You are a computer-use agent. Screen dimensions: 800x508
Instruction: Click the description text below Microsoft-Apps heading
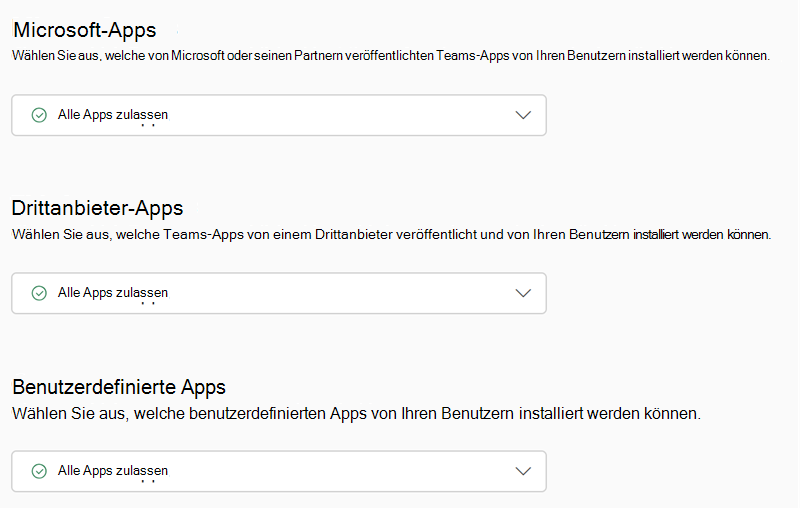pos(390,56)
